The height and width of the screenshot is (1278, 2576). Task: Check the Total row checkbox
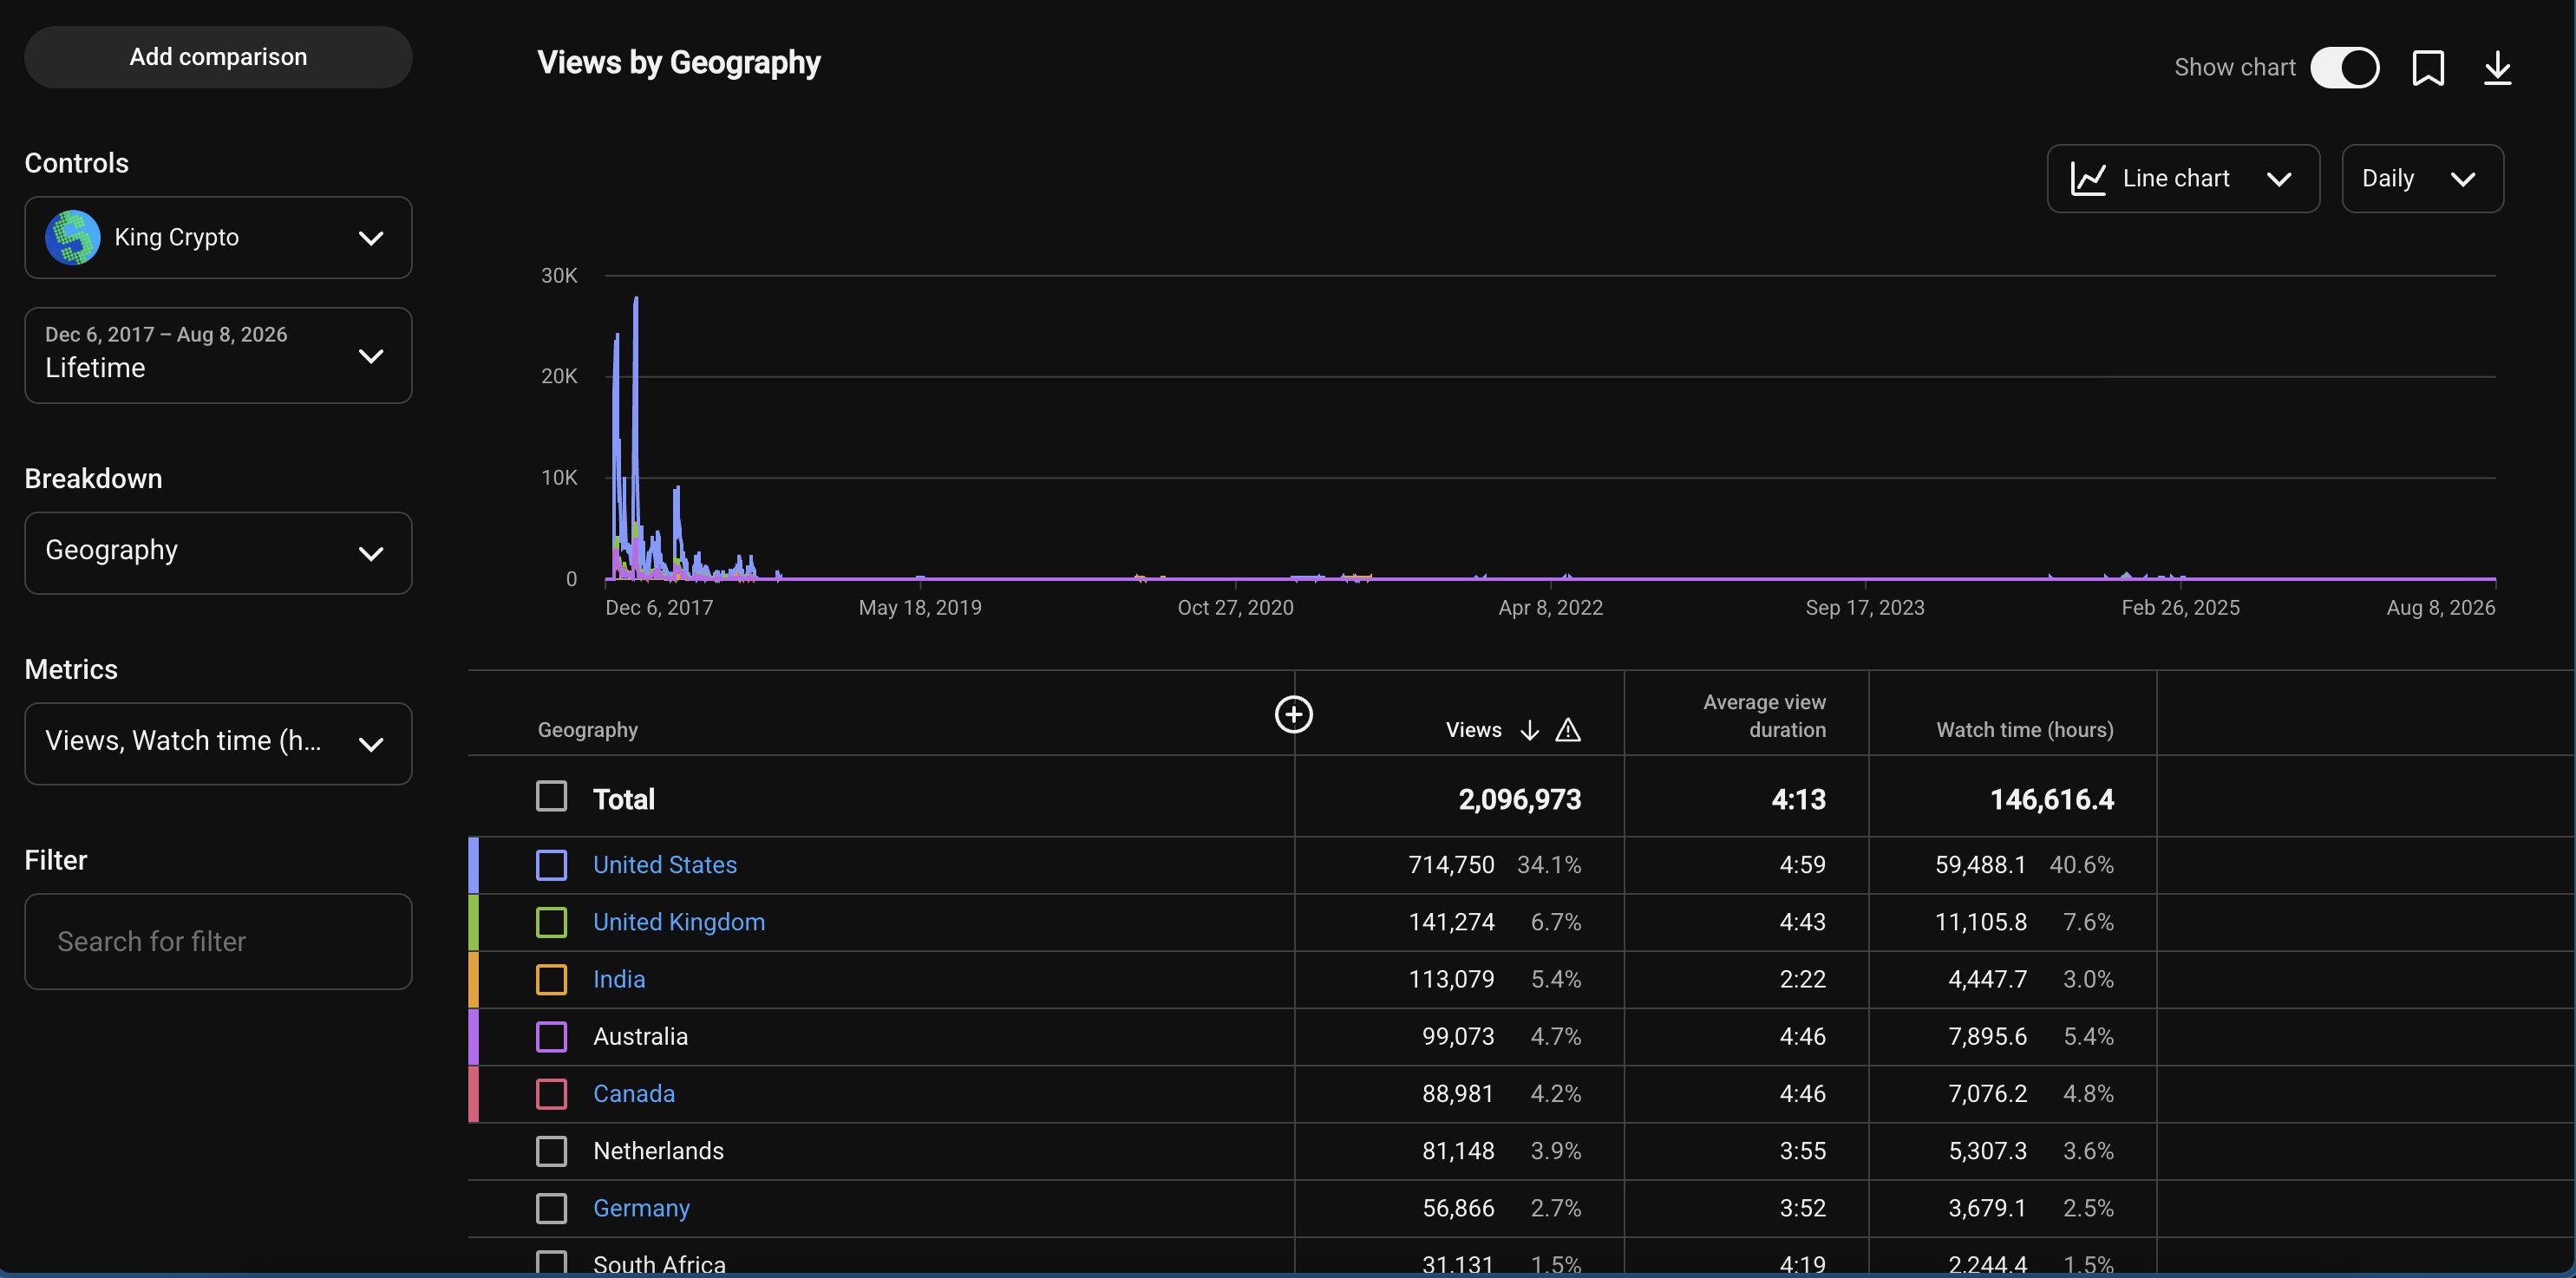[x=551, y=796]
